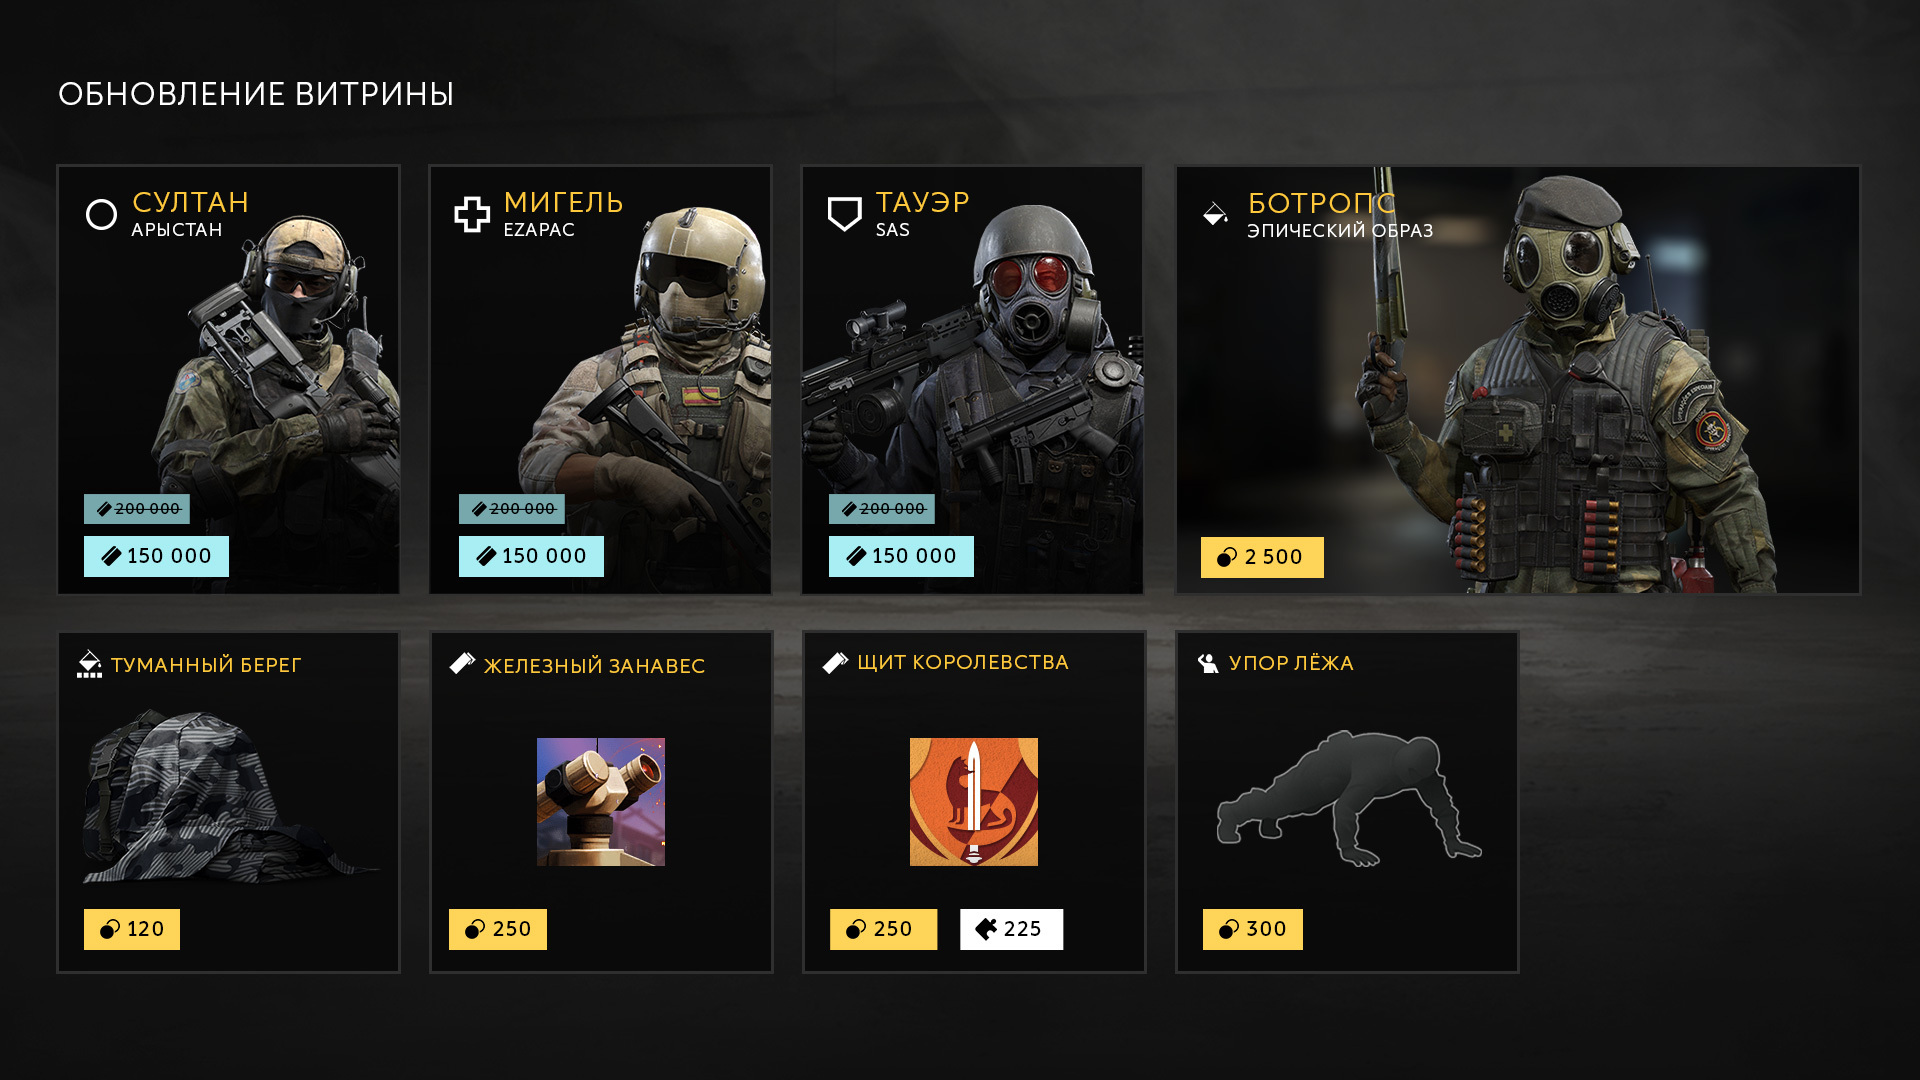
Task: Buy ТАУЭР for 150 000 credits
Action: [901, 556]
